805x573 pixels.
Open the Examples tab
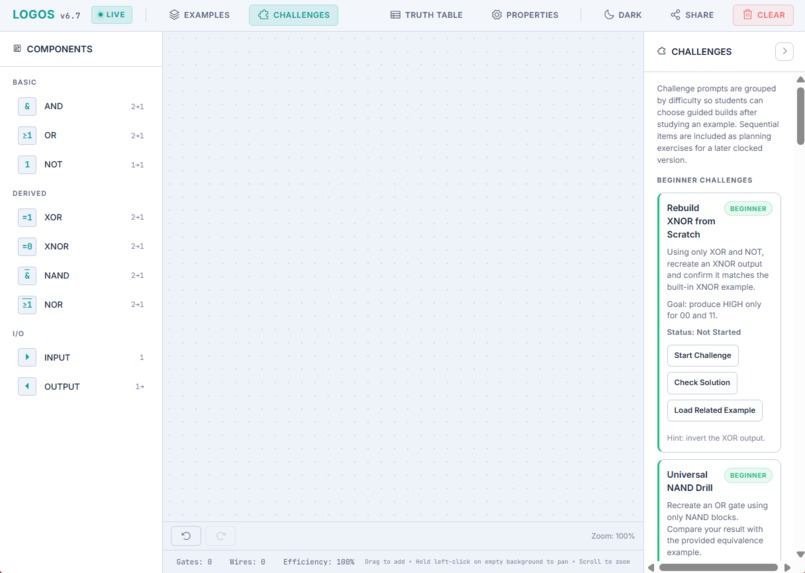click(199, 15)
